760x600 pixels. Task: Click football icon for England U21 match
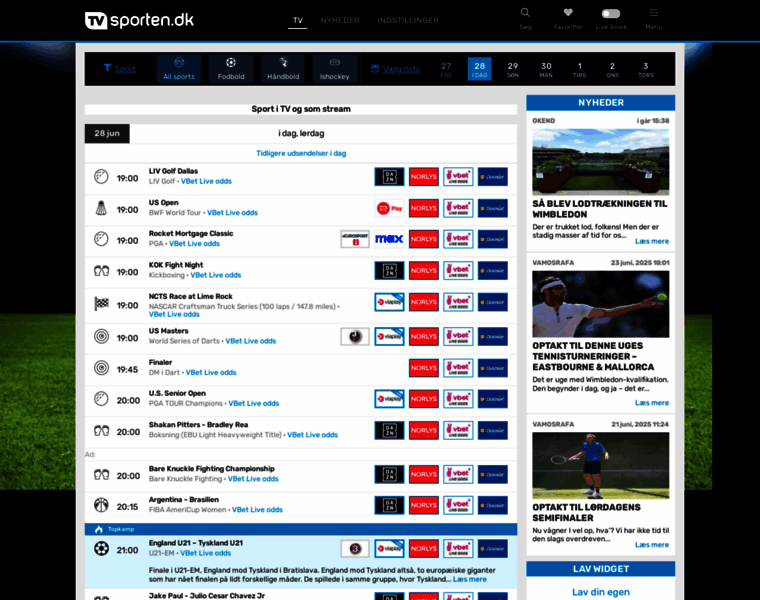[101, 549]
